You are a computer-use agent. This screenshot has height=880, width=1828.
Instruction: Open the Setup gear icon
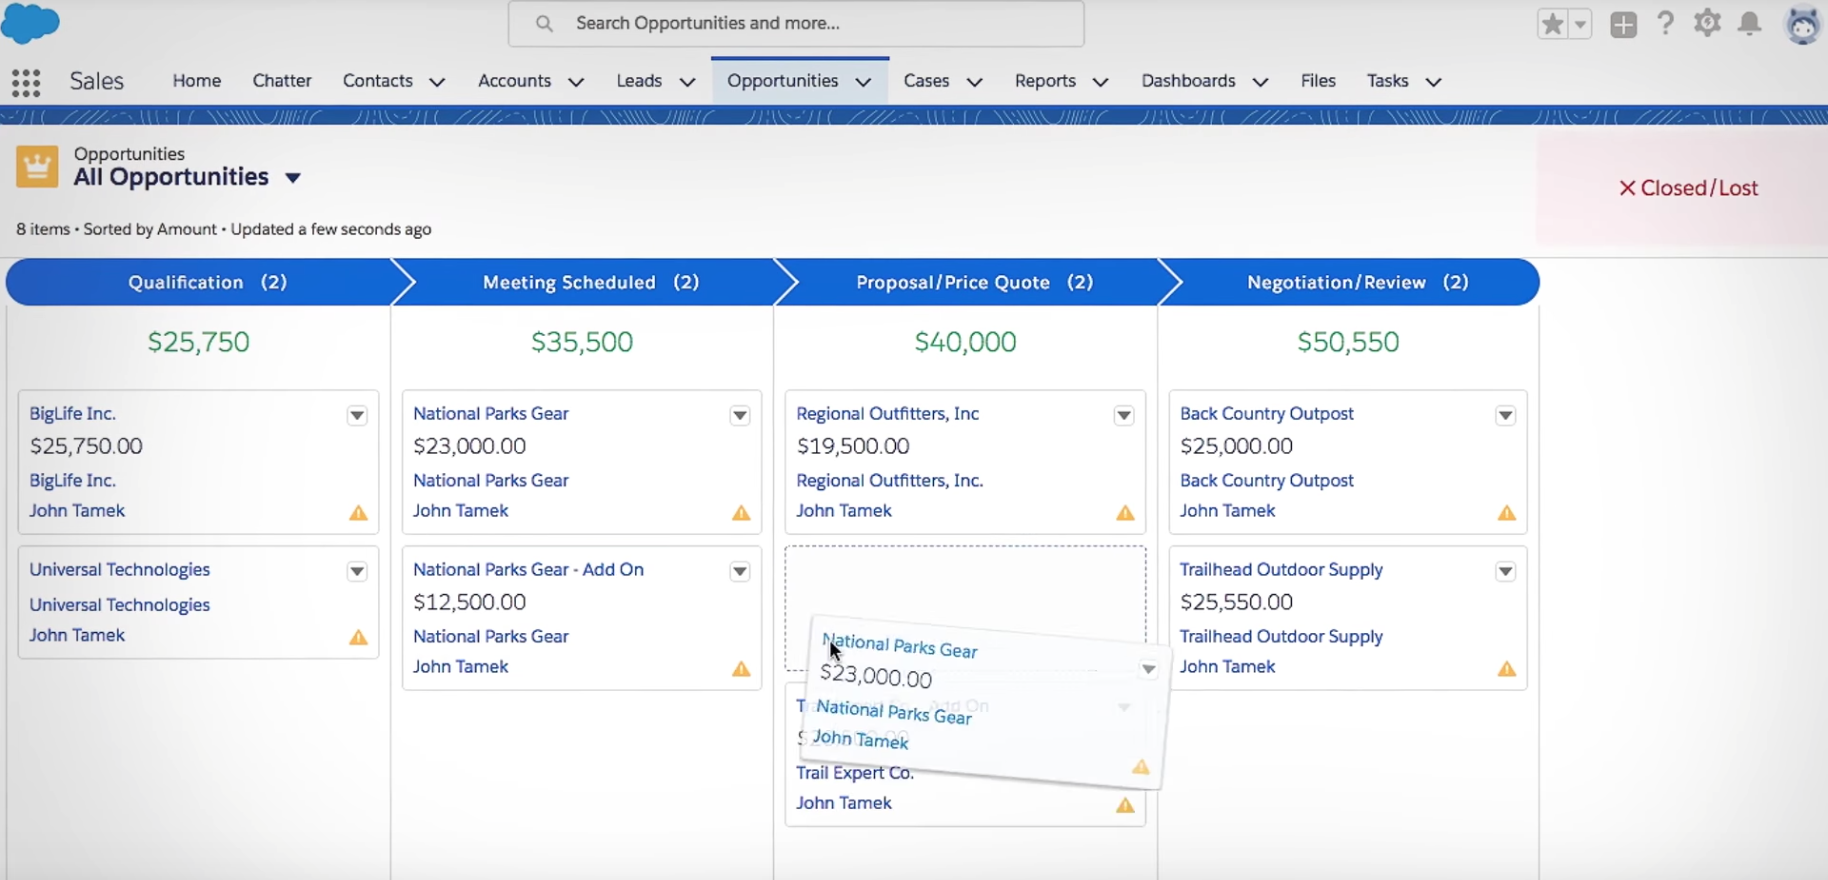pyautogui.click(x=1707, y=23)
